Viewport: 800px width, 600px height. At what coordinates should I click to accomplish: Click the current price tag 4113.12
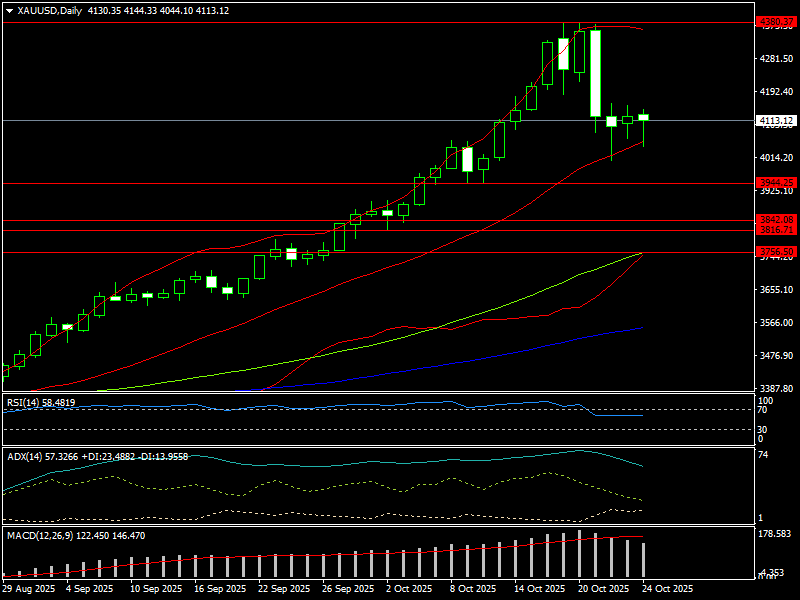pyautogui.click(x=776, y=121)
